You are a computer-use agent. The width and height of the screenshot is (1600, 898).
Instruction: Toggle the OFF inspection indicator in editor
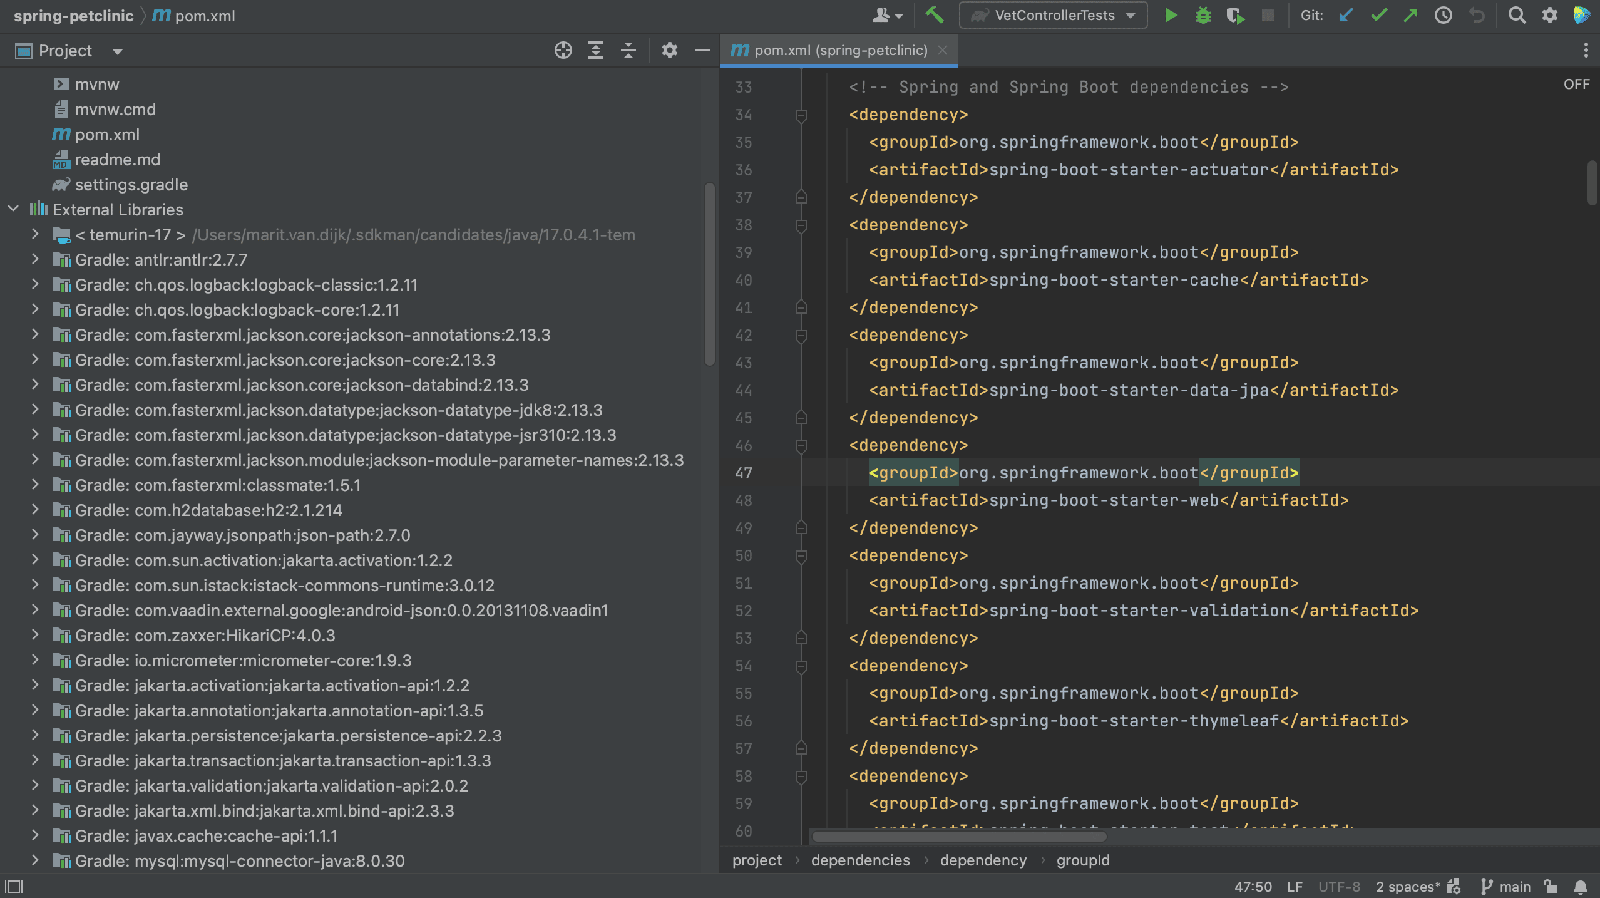(x=1576, y=85)
